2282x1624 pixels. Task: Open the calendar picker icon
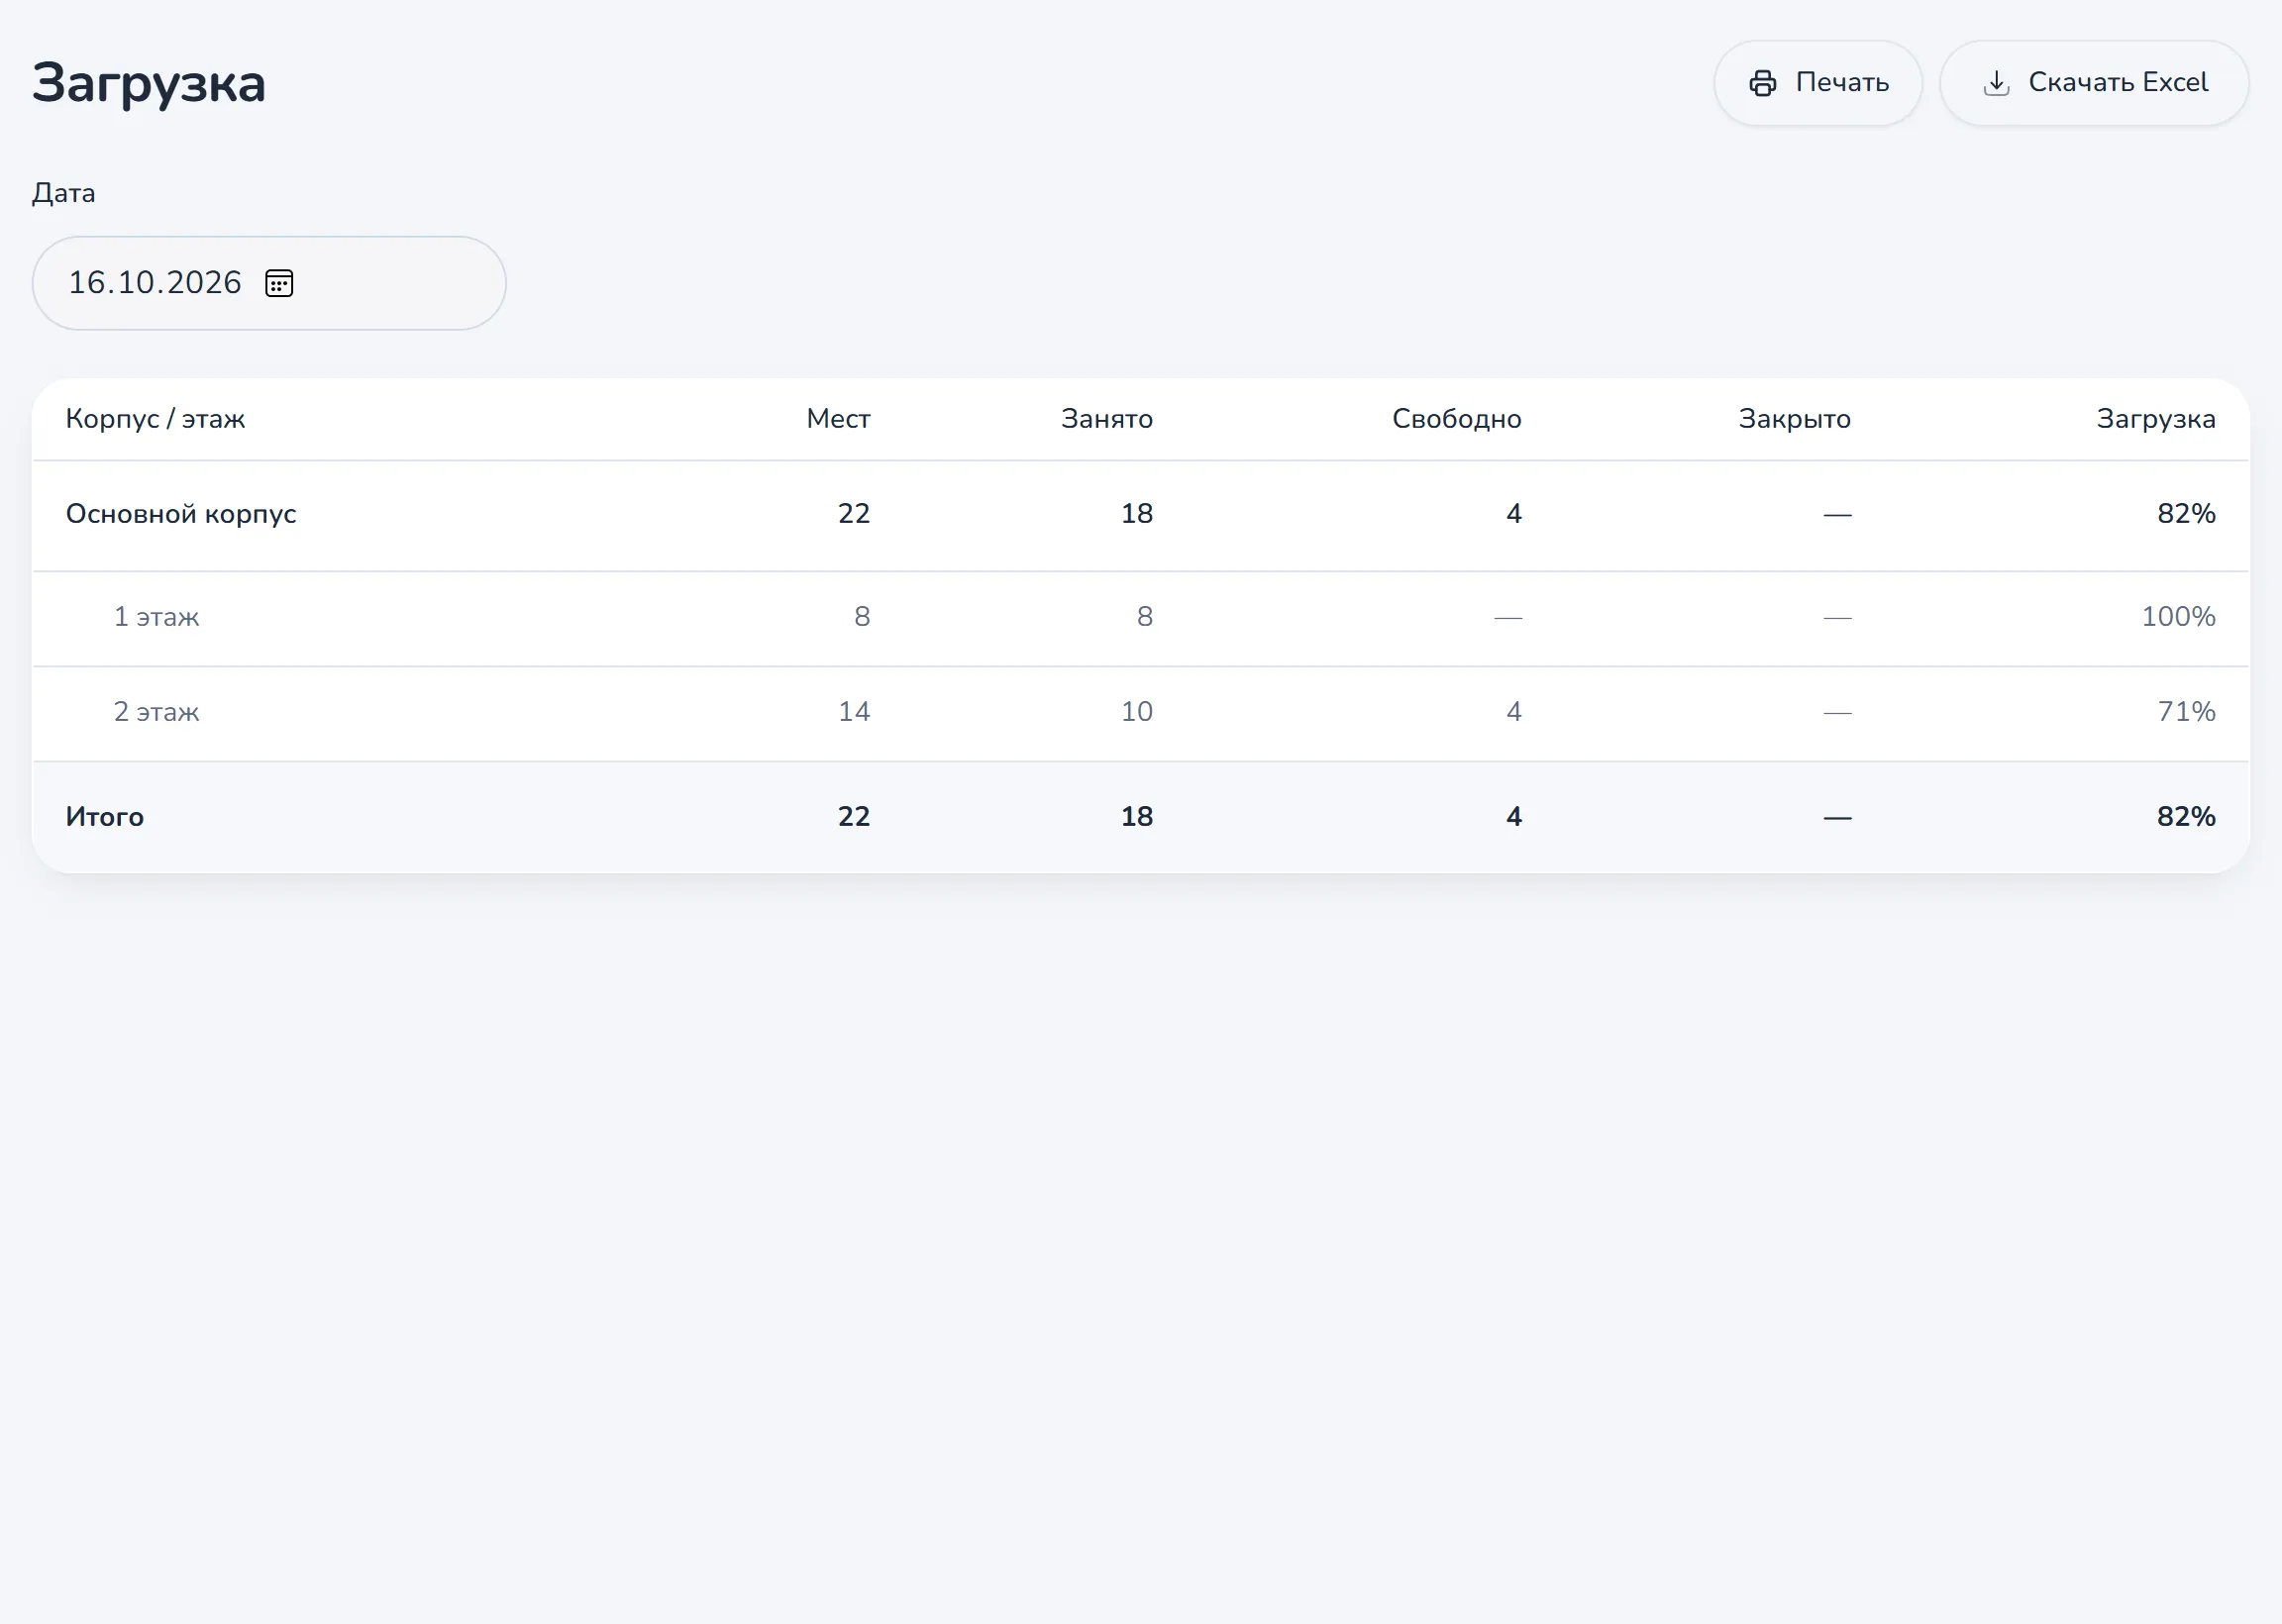[x=279, y=283]
